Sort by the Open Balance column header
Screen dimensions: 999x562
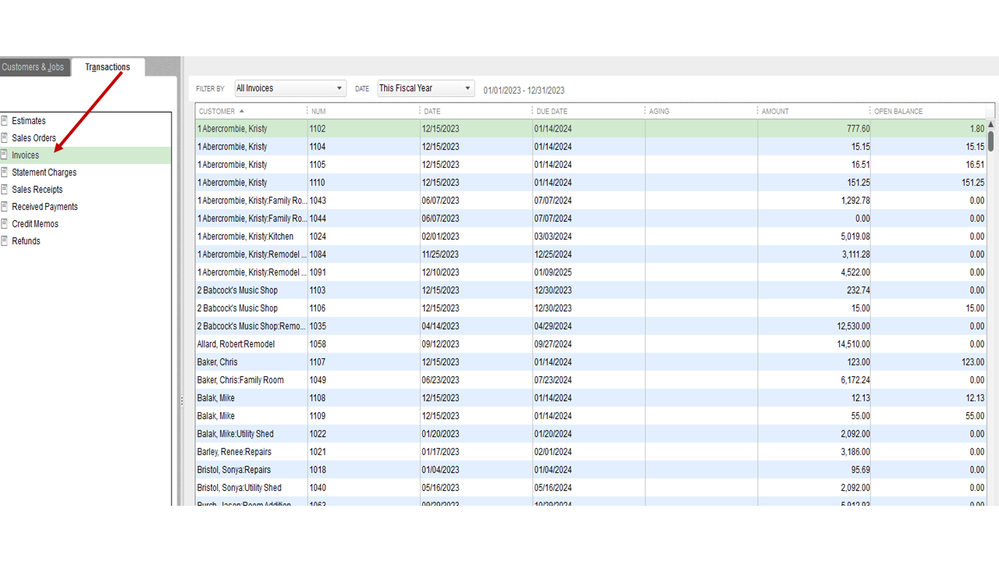point(898,111)
